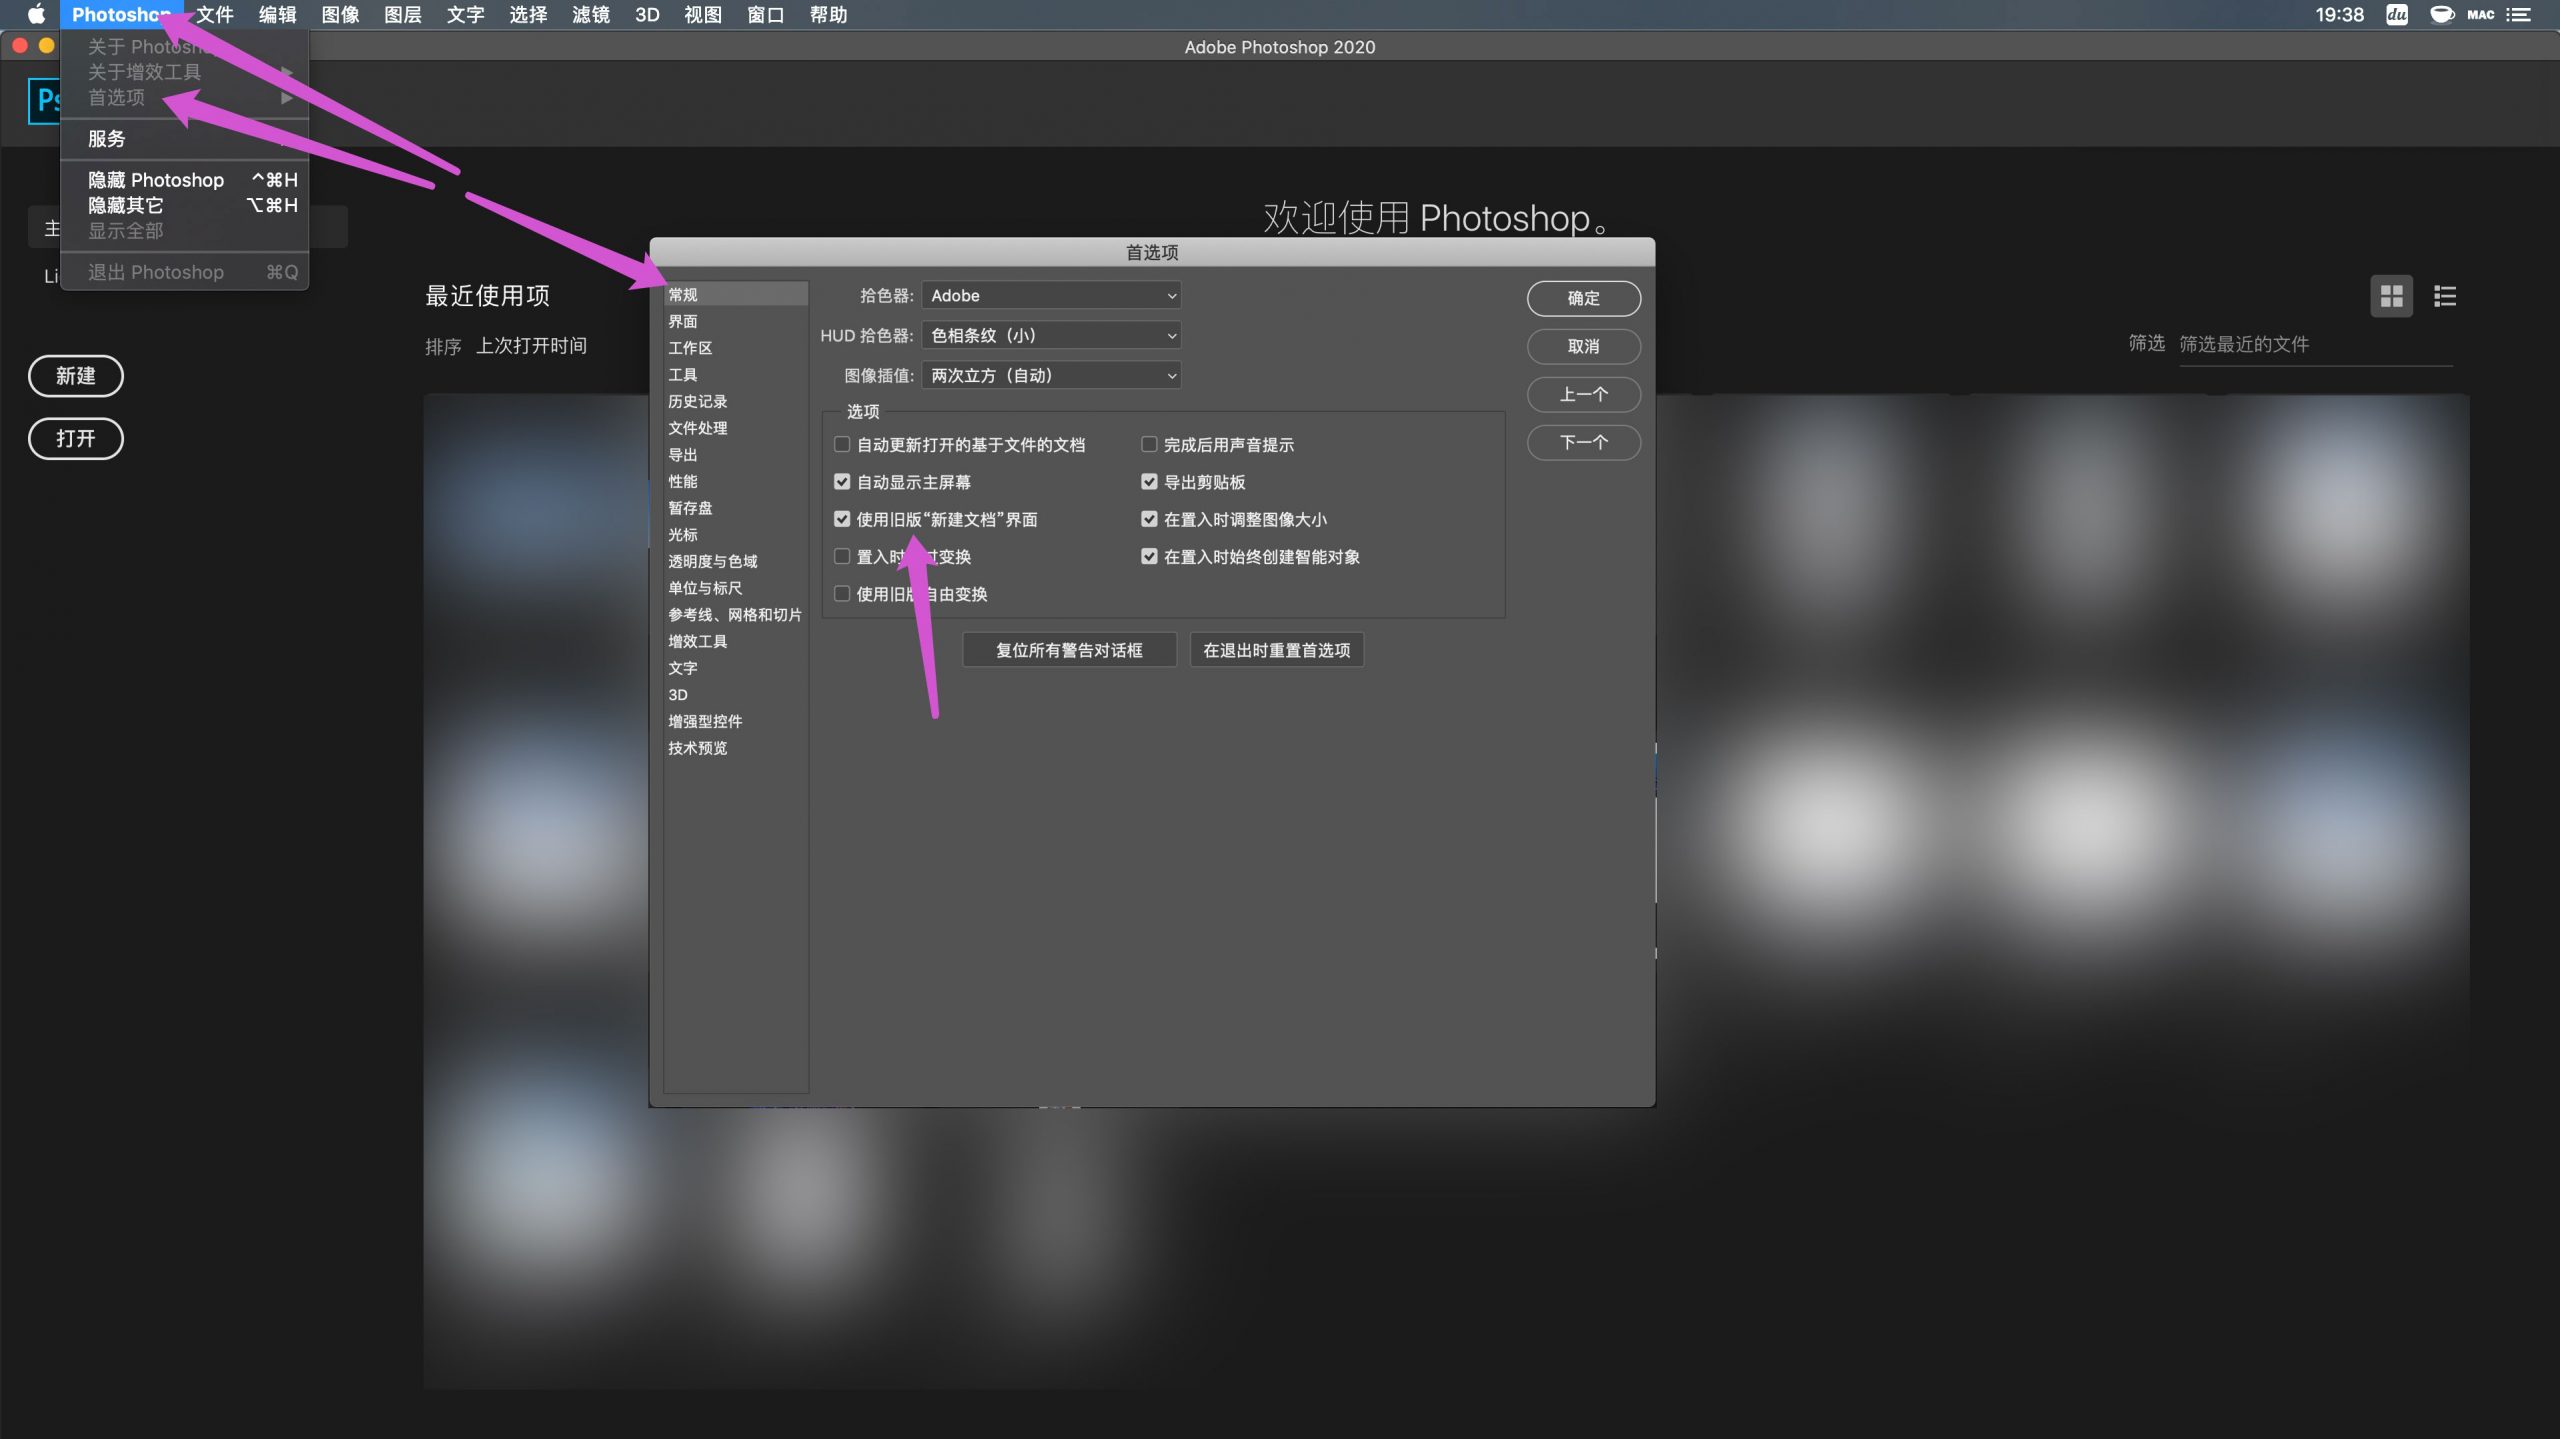Click the 新建 button on home screen

pyautogui.click(x=76, y=376)
